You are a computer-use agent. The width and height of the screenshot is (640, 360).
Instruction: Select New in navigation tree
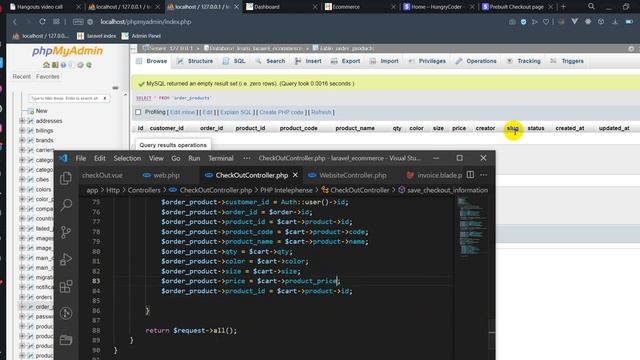(x=41, y=111)
